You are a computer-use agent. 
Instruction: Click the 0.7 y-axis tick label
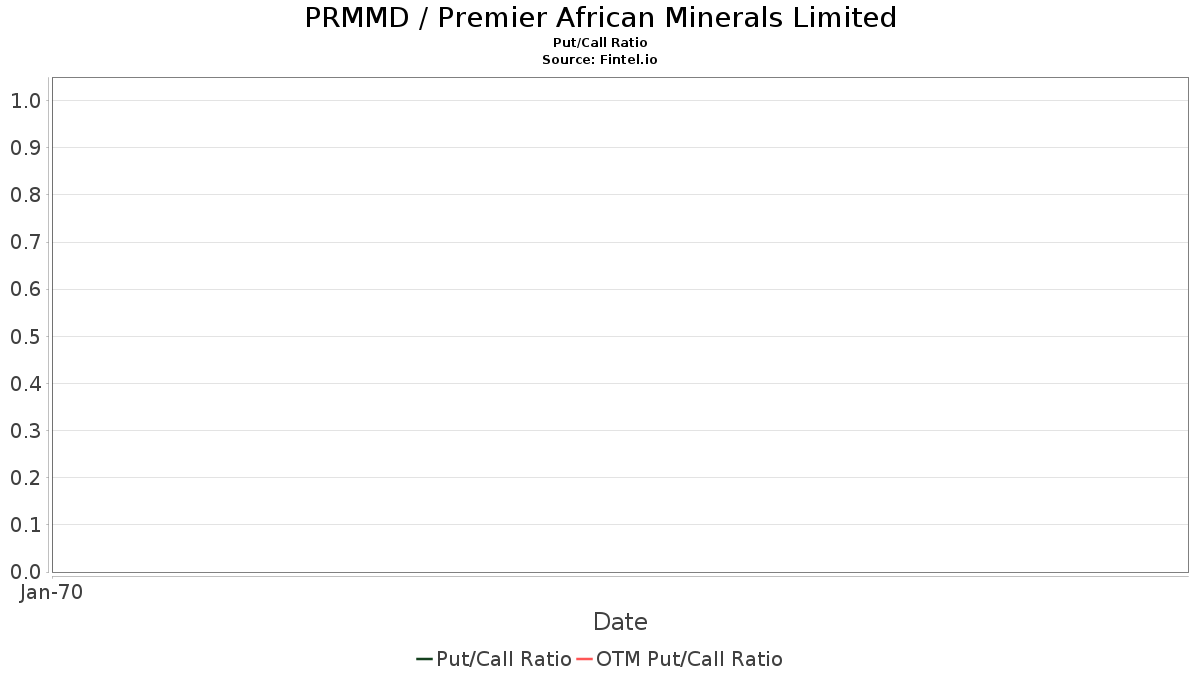25,242
